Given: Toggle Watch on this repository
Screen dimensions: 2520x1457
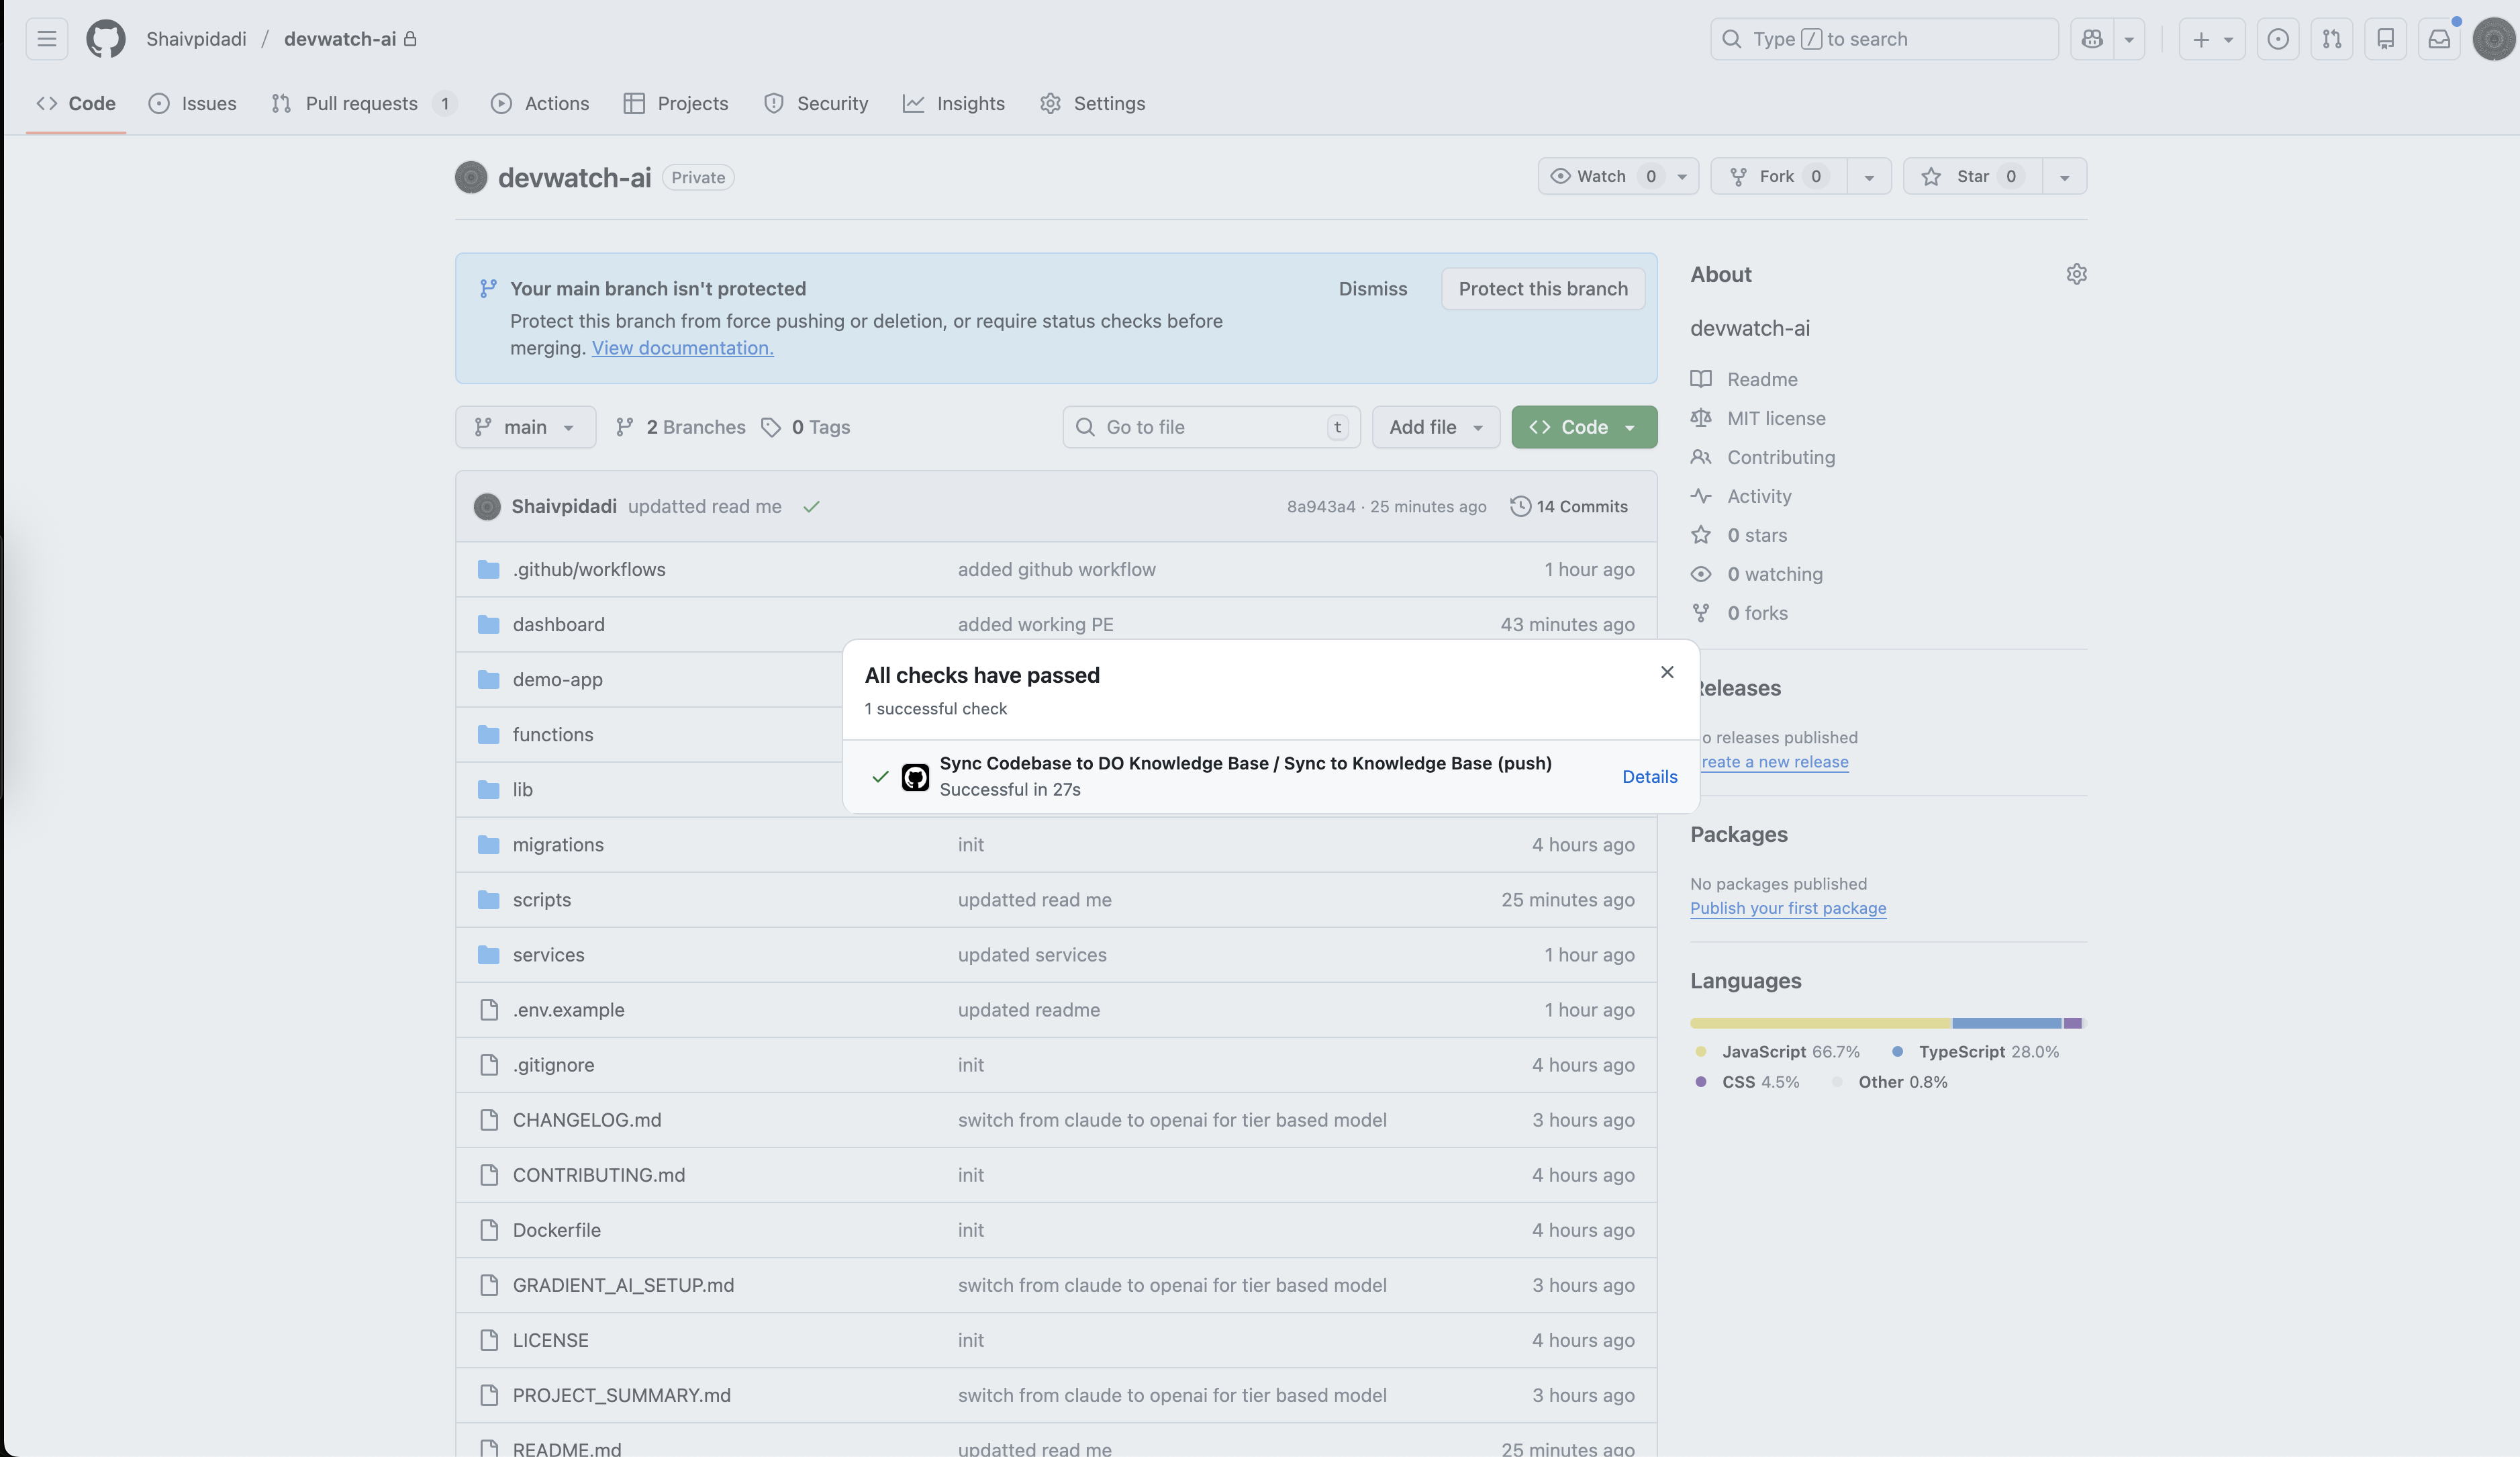Looking at the screenshot, I should coord(1600,177).
